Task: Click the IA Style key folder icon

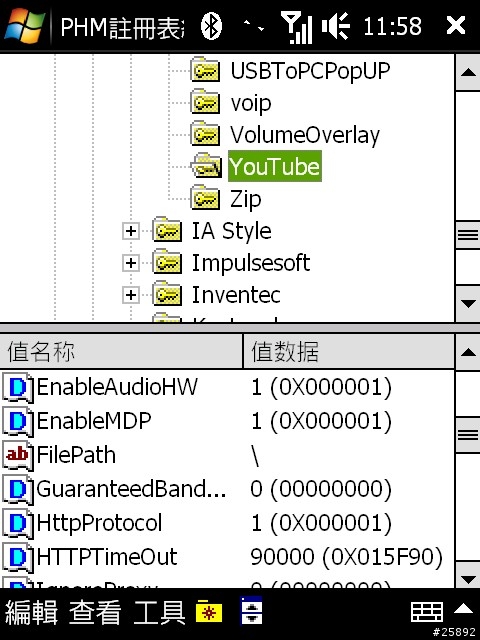Action: [x=167, y=230]
